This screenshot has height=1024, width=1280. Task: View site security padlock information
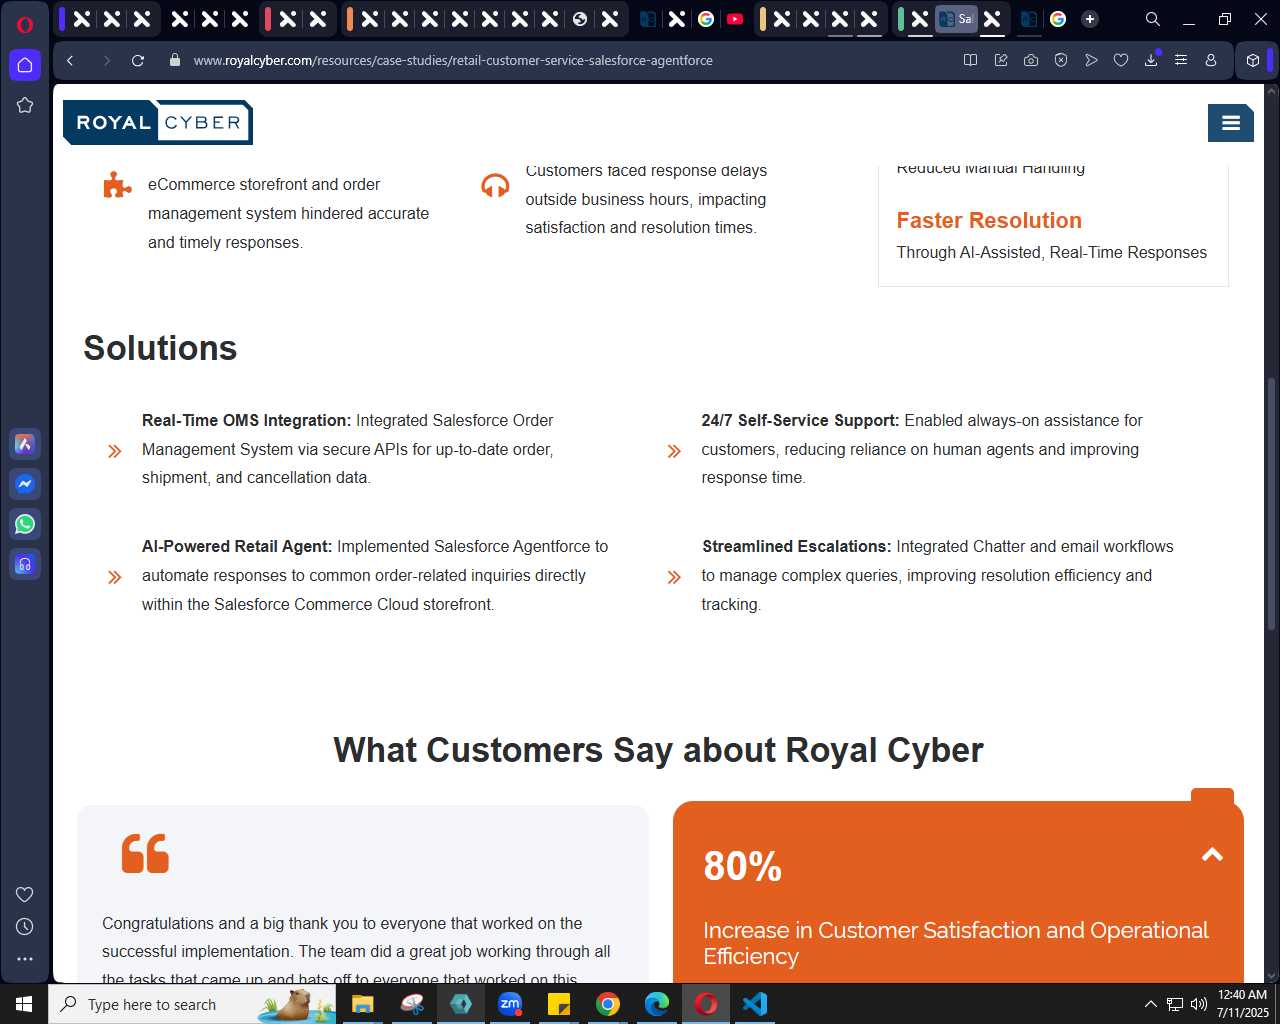tap(175, 60)
